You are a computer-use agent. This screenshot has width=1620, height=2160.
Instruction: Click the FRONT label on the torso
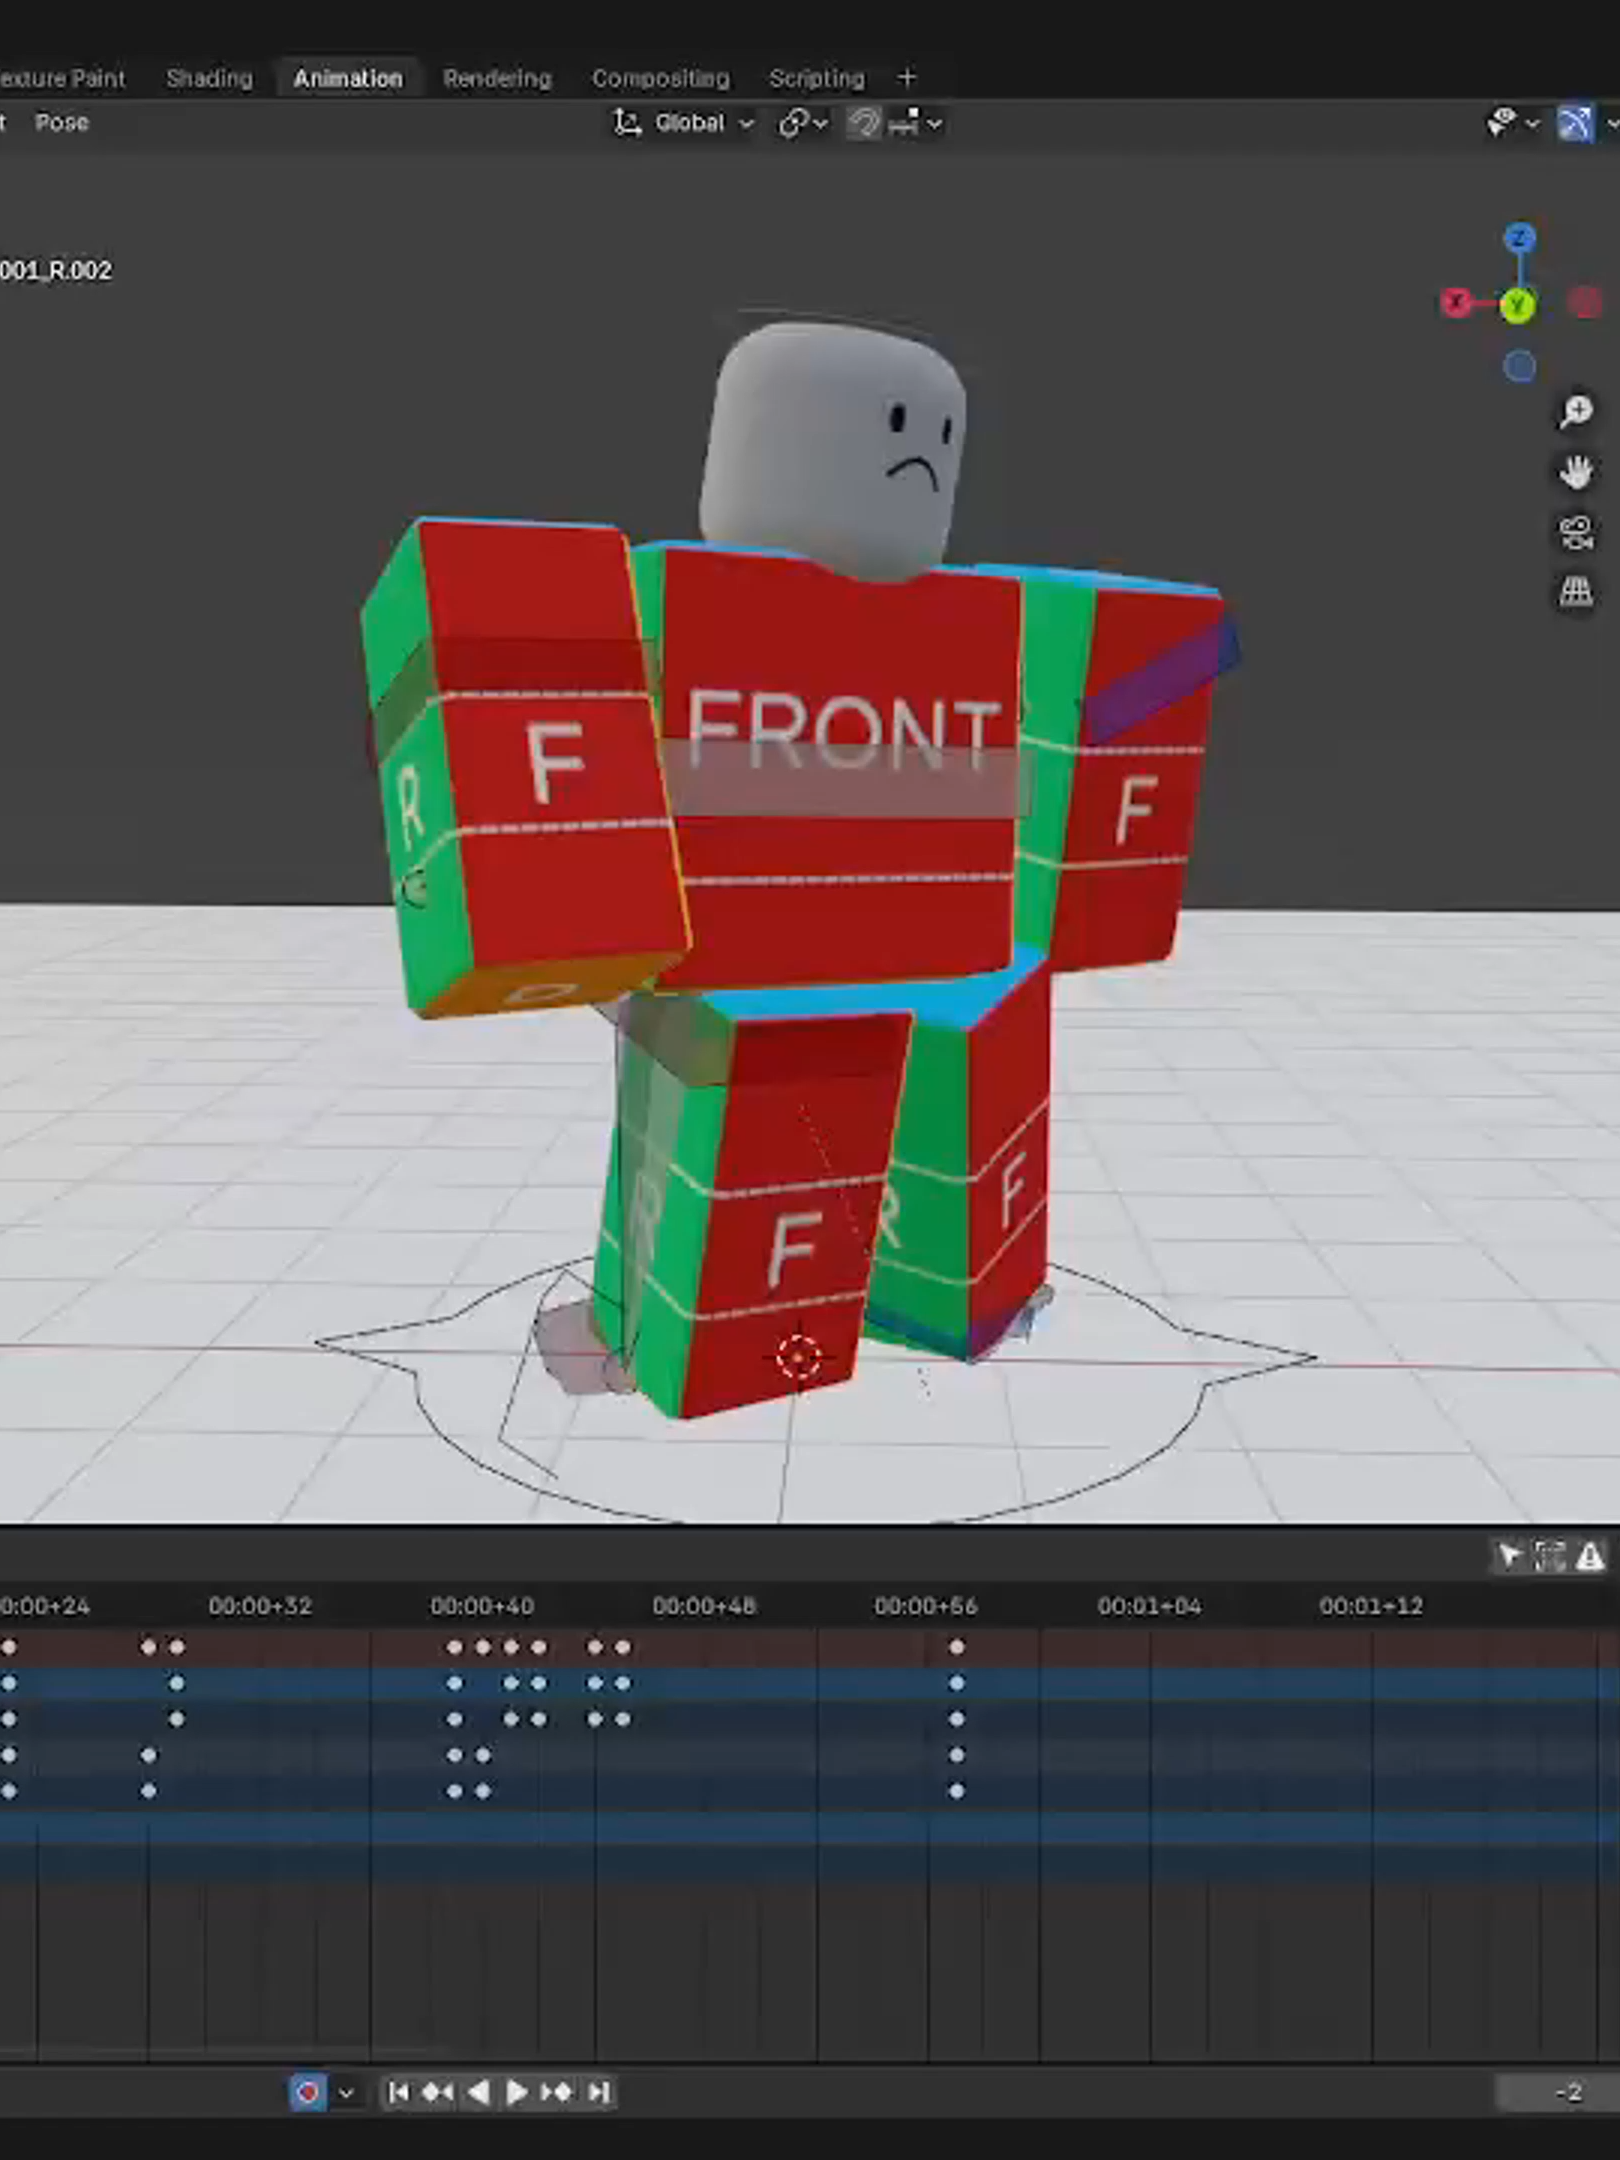[x=844, y=729]
